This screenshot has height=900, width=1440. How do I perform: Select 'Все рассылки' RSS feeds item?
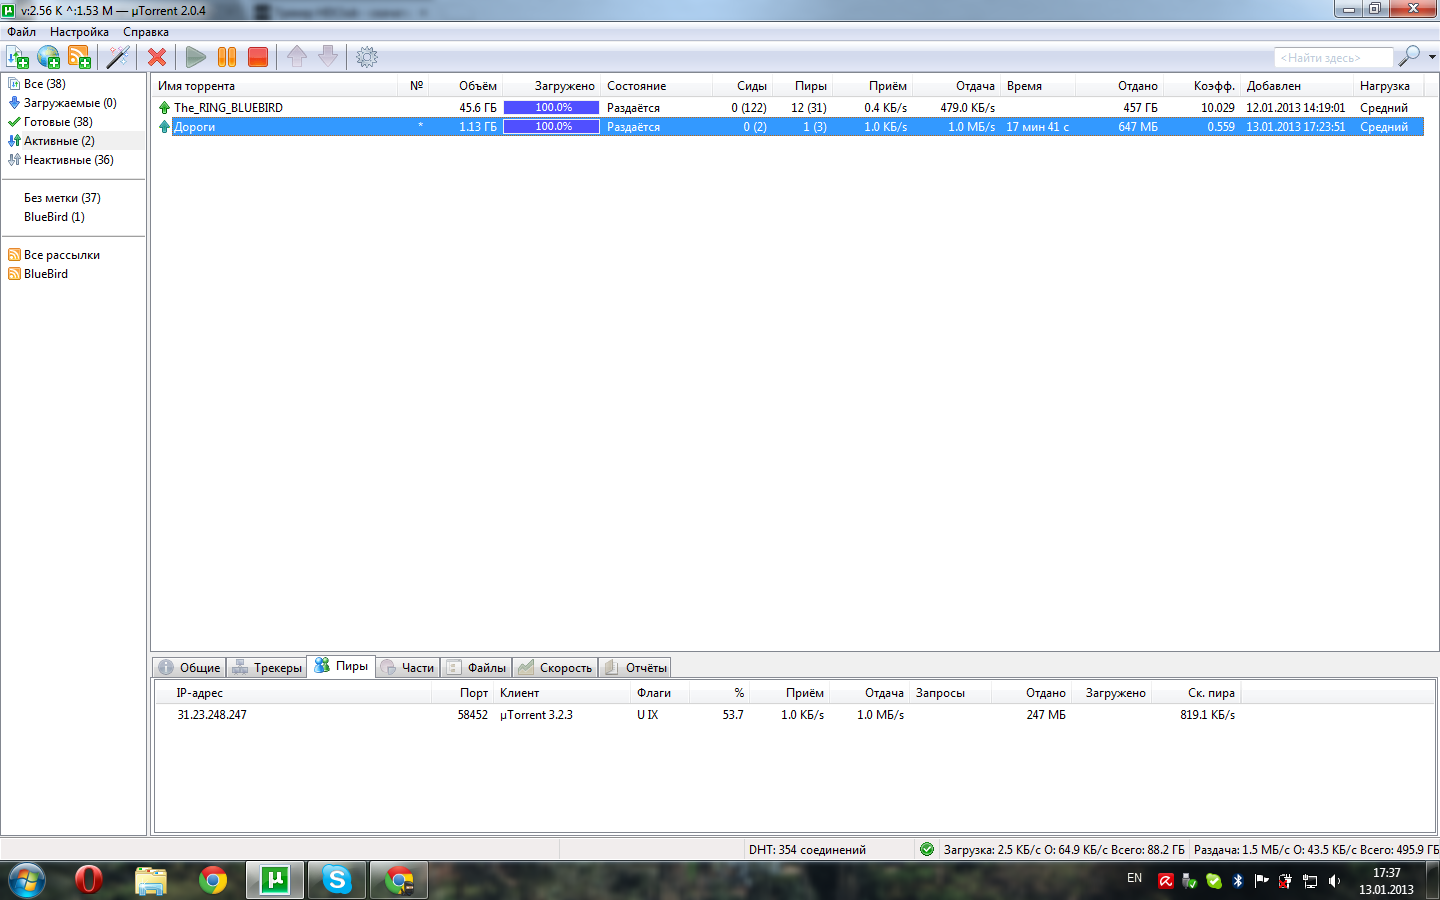[62, 255]
